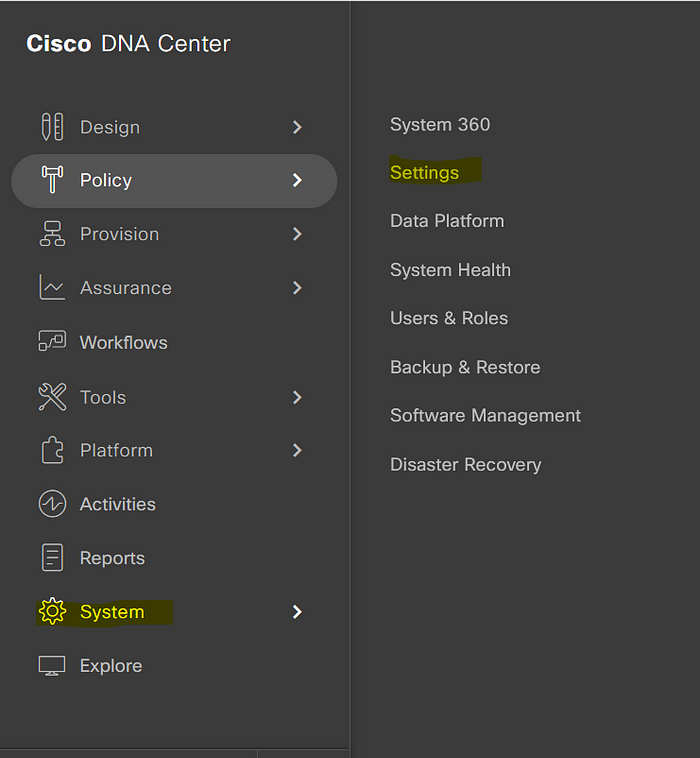Open Settings under System
The image size is (700, 758).
(424, 173)
